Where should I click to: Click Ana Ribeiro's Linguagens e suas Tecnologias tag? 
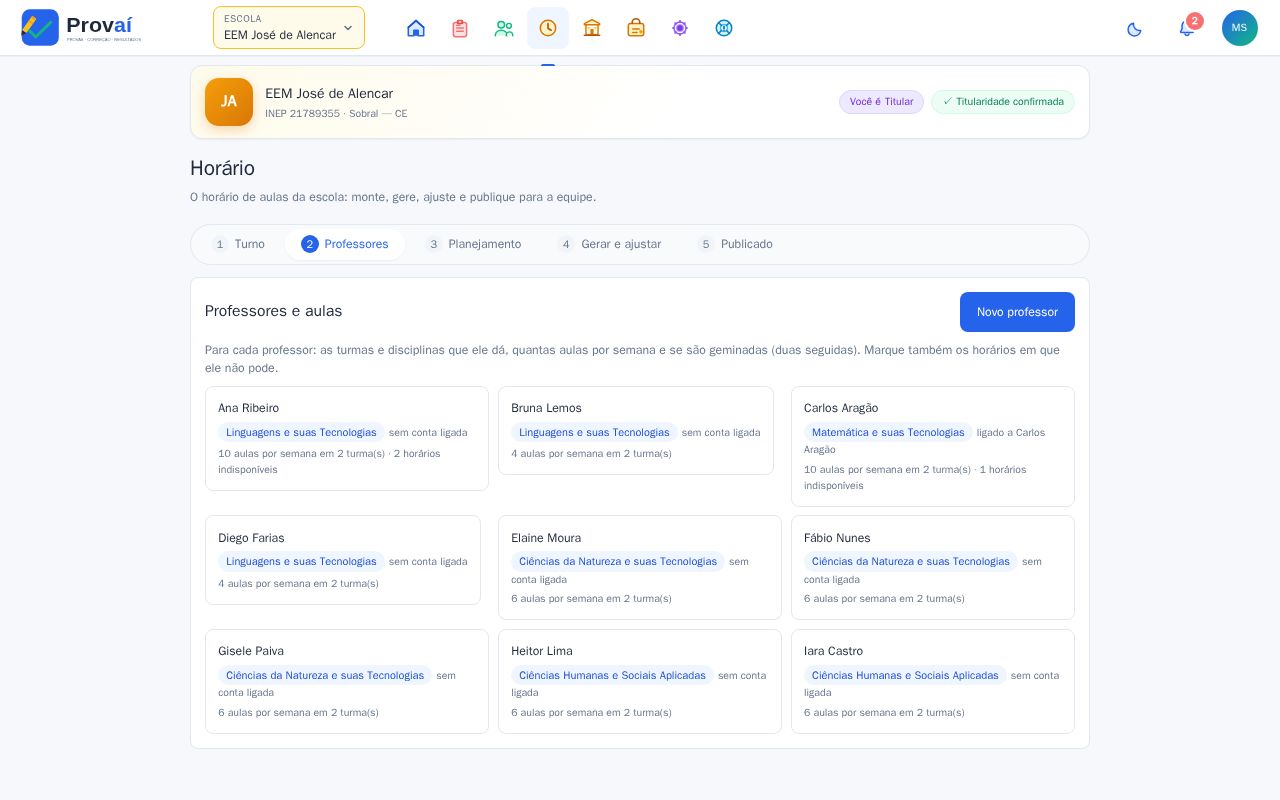[301, 432]
